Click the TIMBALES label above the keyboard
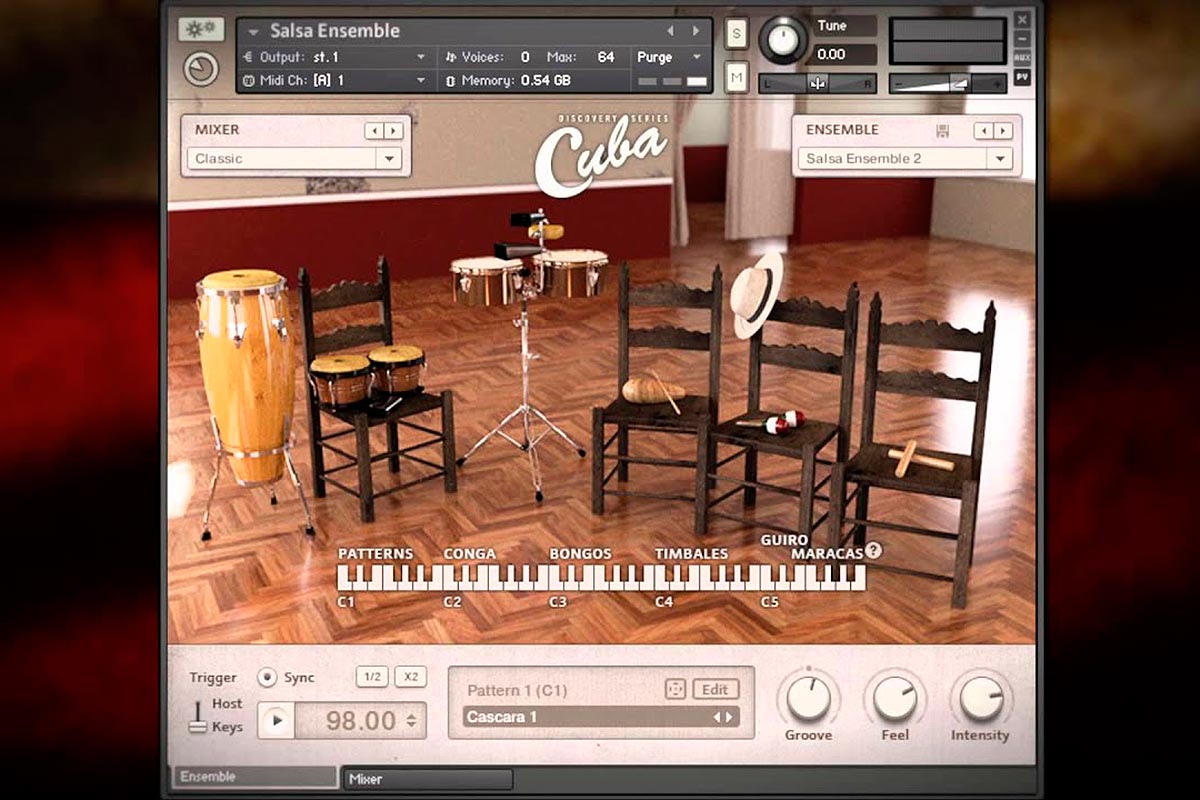Viewport: 1200px width, 800px height. coord(691,553)
